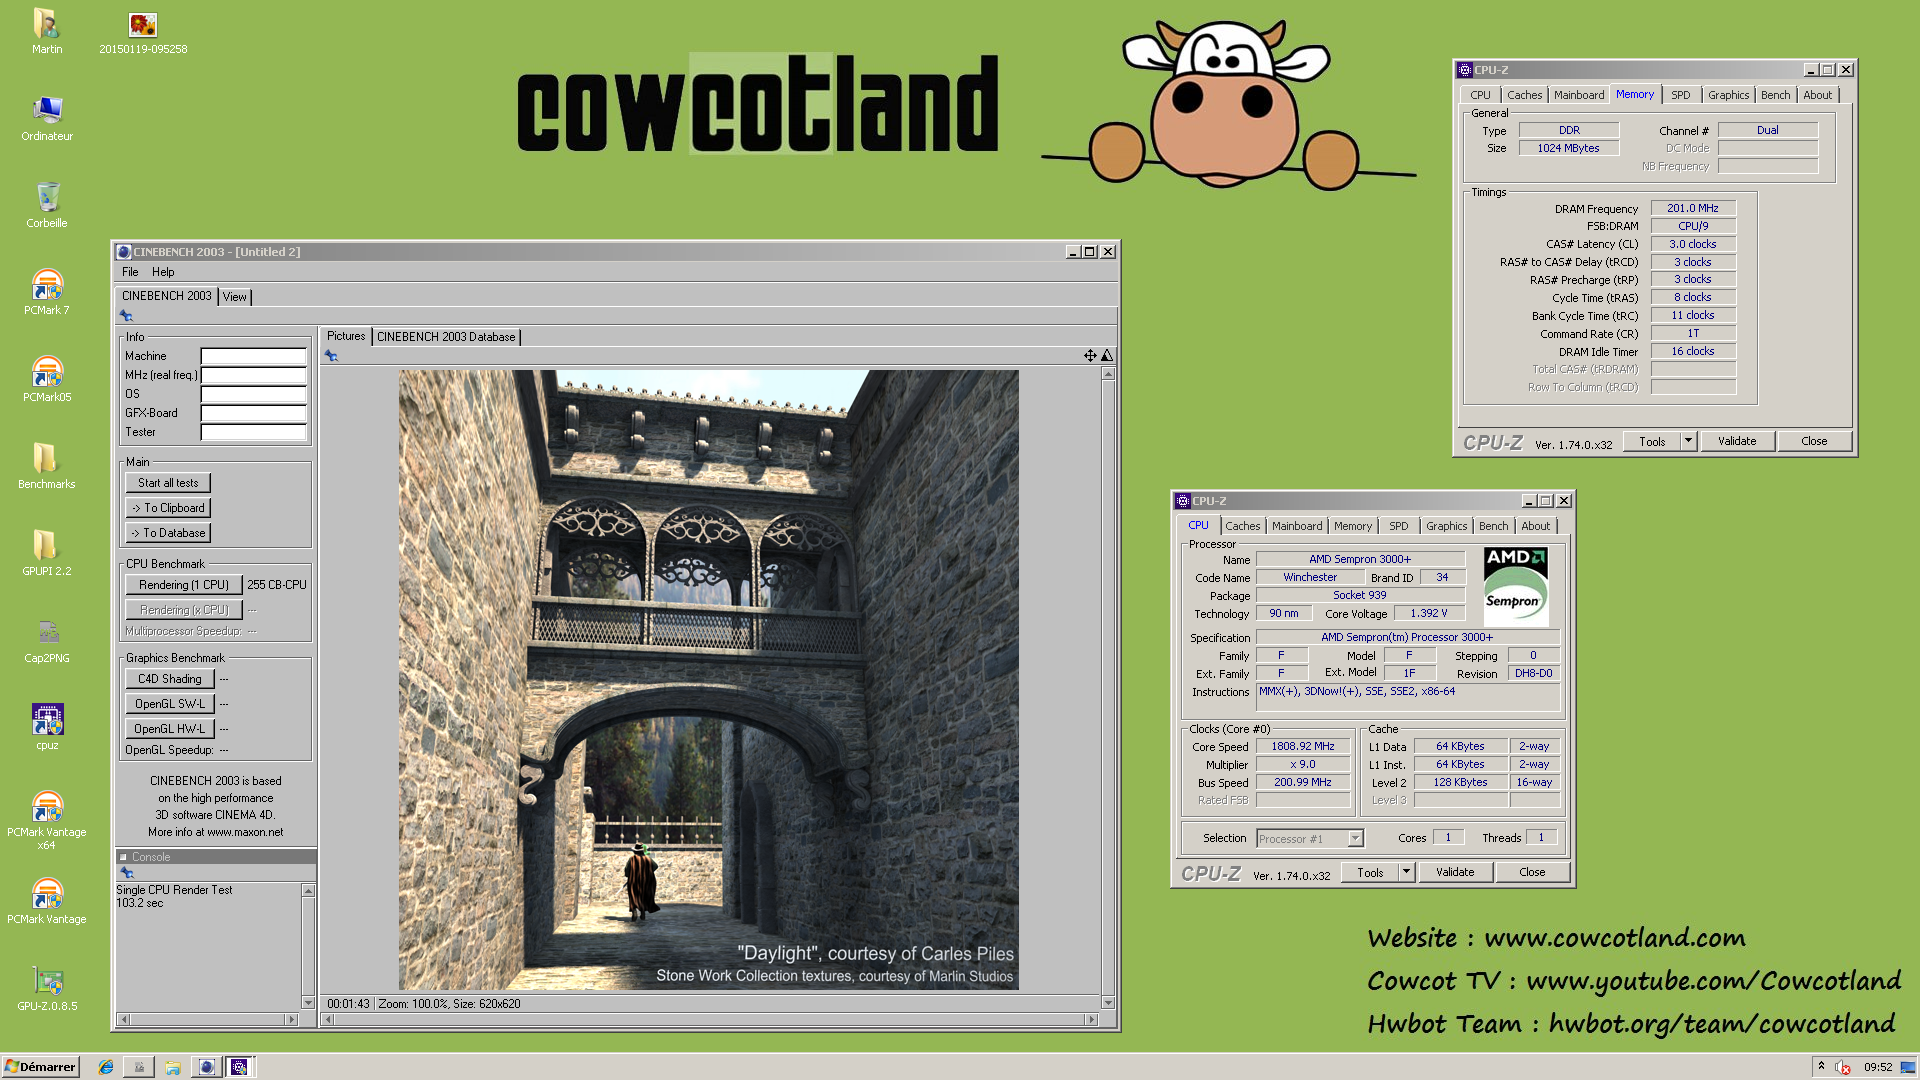Switch to the View tab in CINEBENCH
Screen dimensions: 1920x1080
click(234, 297)
